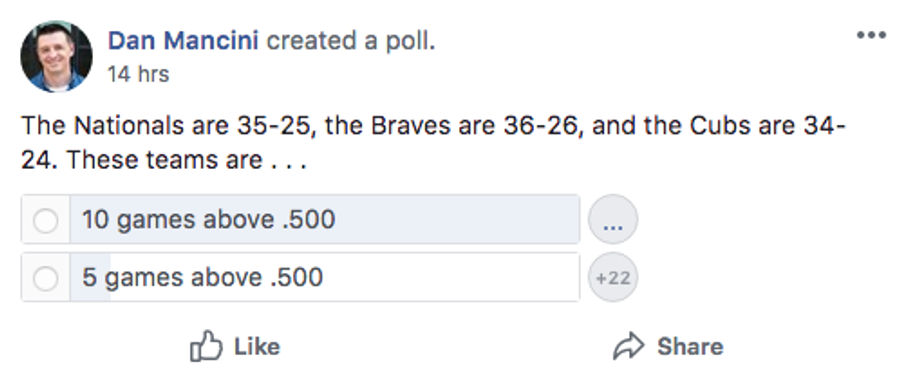Click the shaded result bar of 10 games option
Image resolution: width=900 pixels, height=380 pixels.
tap(324, 219)
